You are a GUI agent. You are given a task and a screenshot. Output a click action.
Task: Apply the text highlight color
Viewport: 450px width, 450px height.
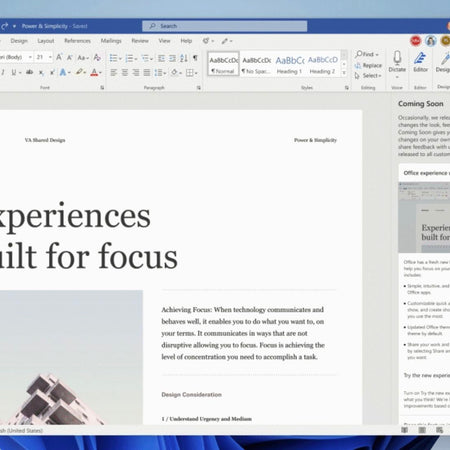(79, 72)
